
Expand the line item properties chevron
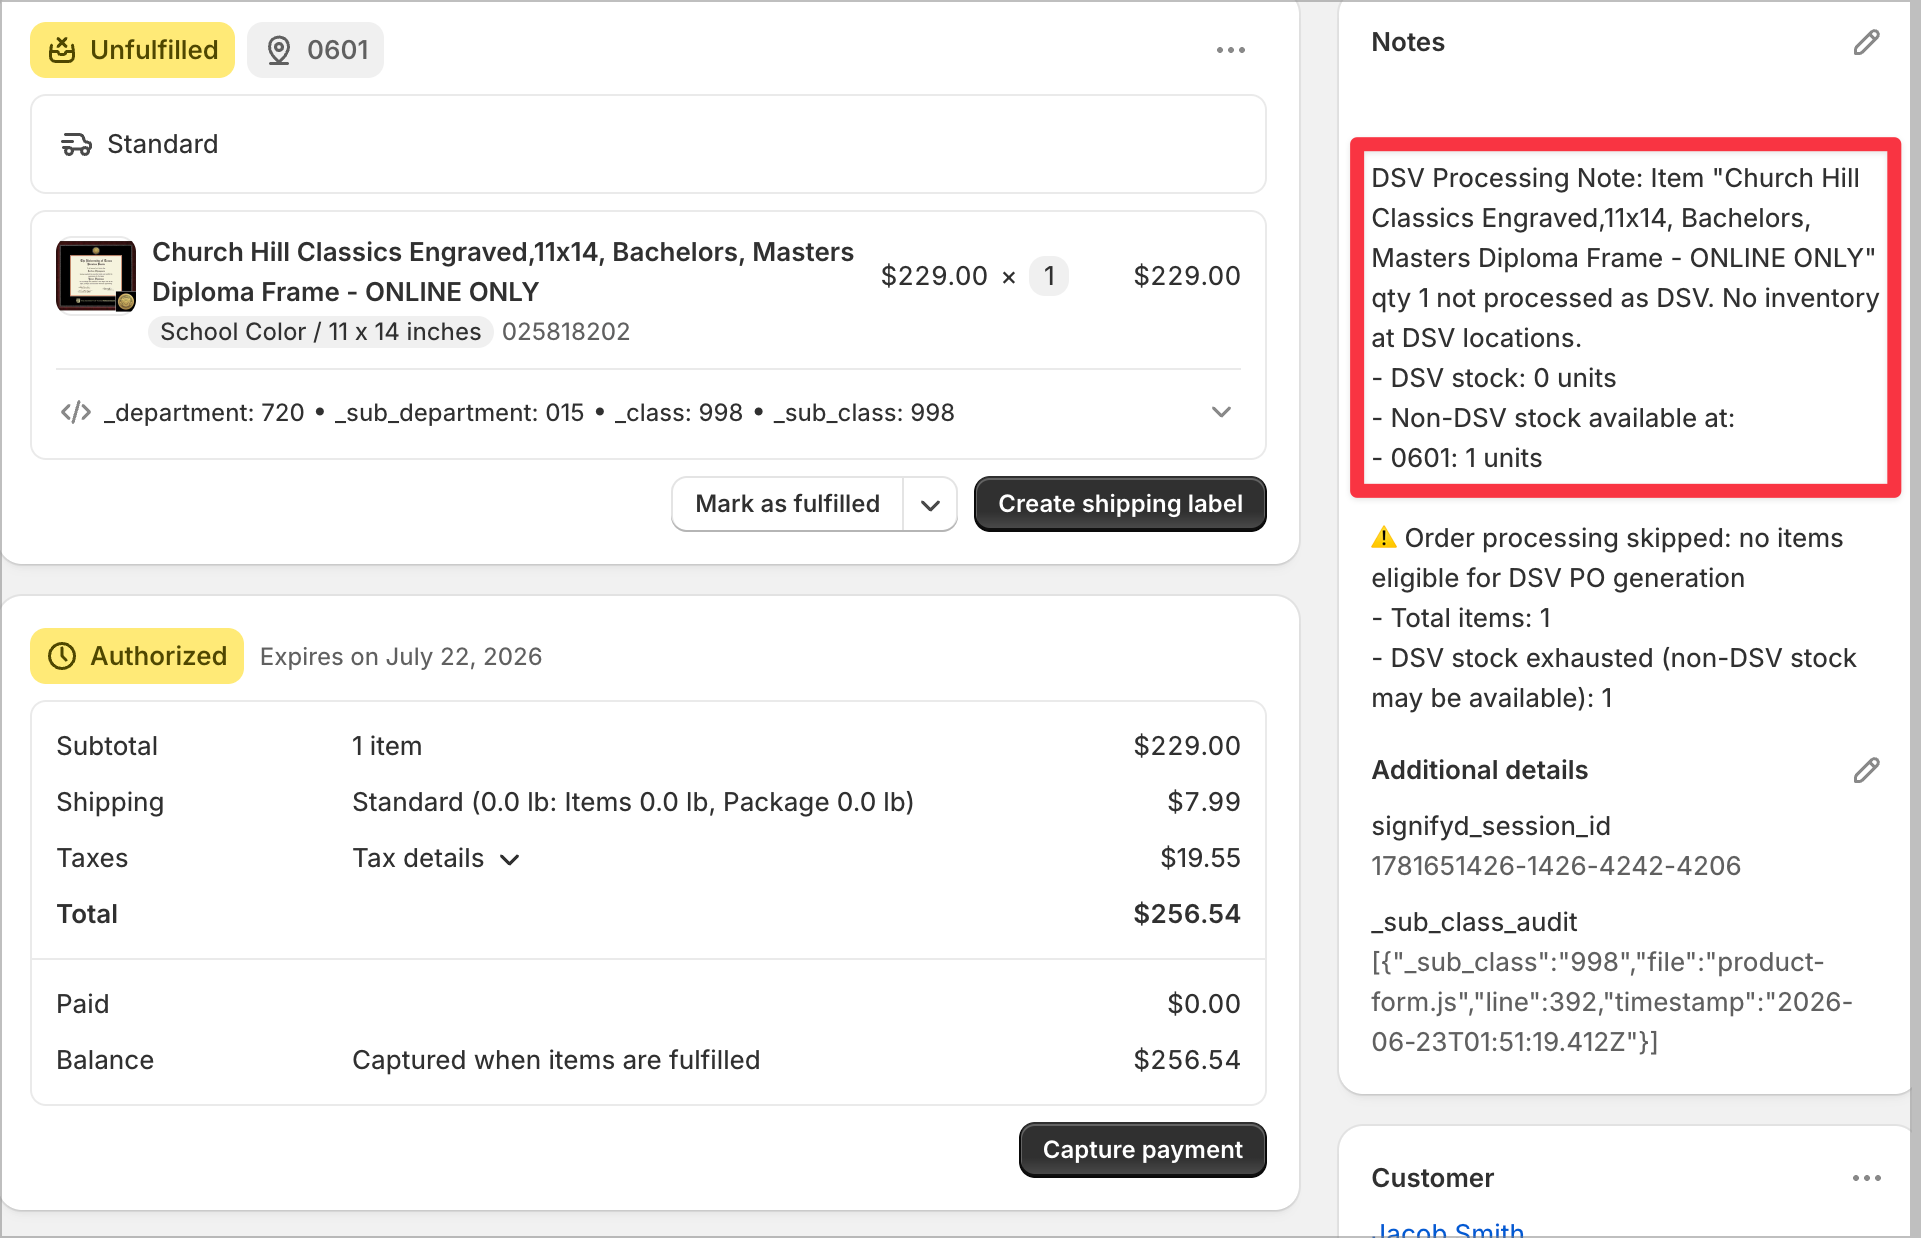pos(1221,412)
